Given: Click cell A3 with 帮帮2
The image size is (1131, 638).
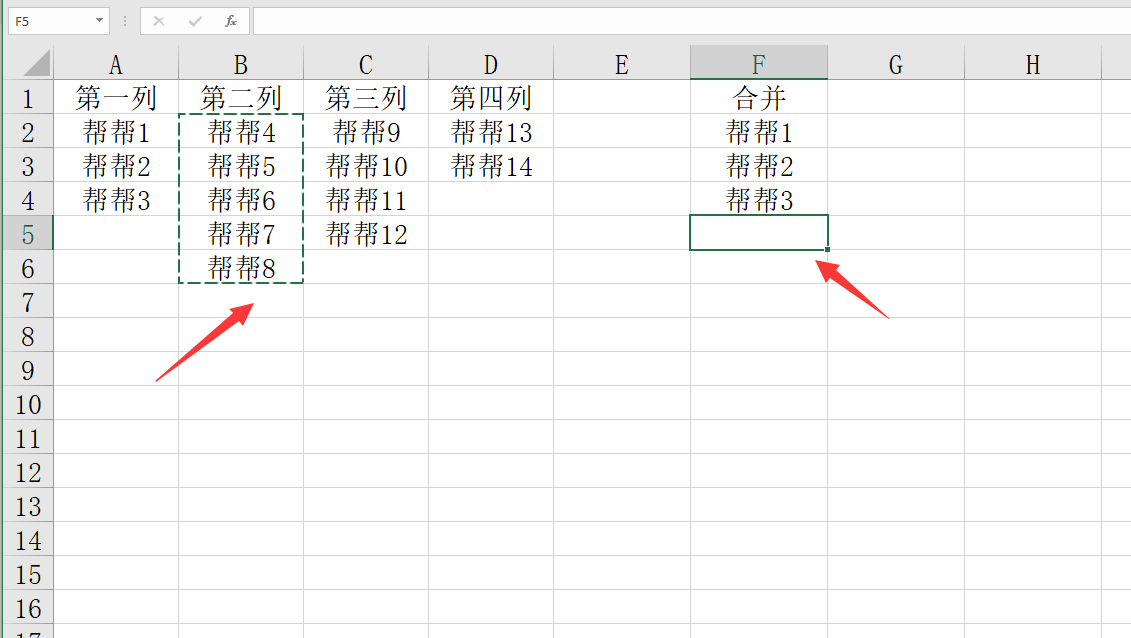Looking at the screenshot, I should click(x=115, y=165).
